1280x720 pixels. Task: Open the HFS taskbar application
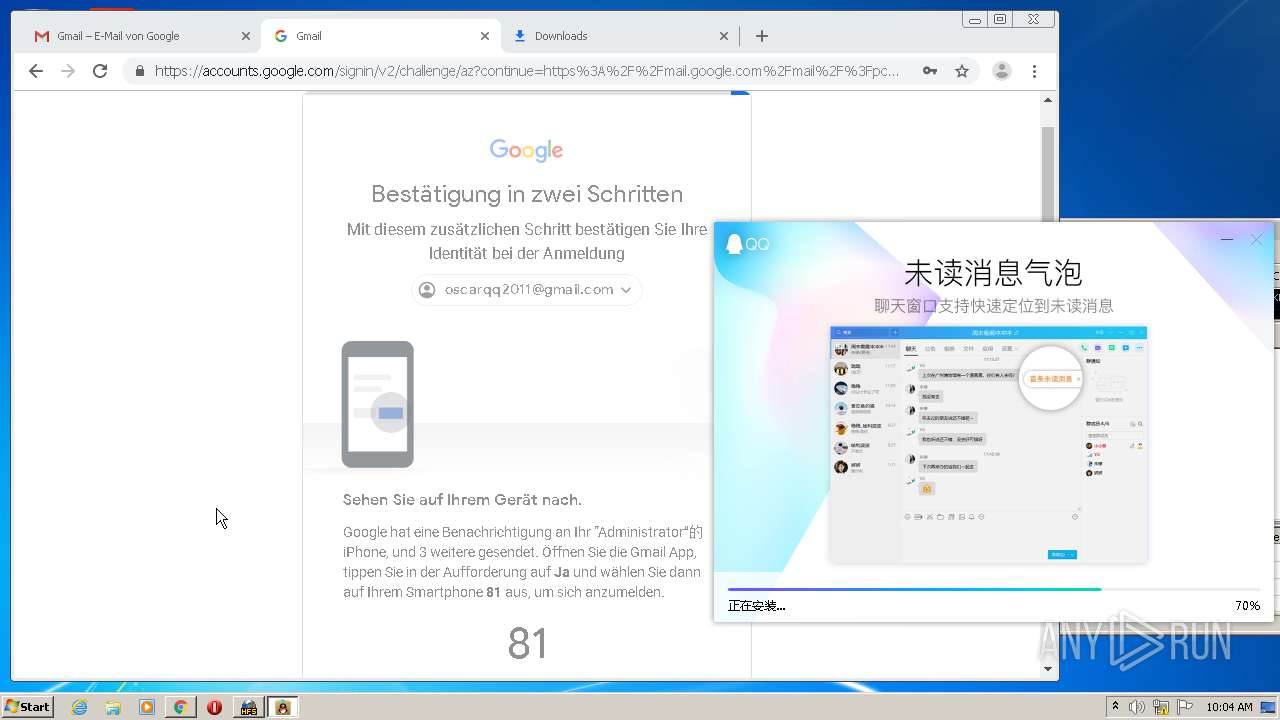click(x=248, y=707)
